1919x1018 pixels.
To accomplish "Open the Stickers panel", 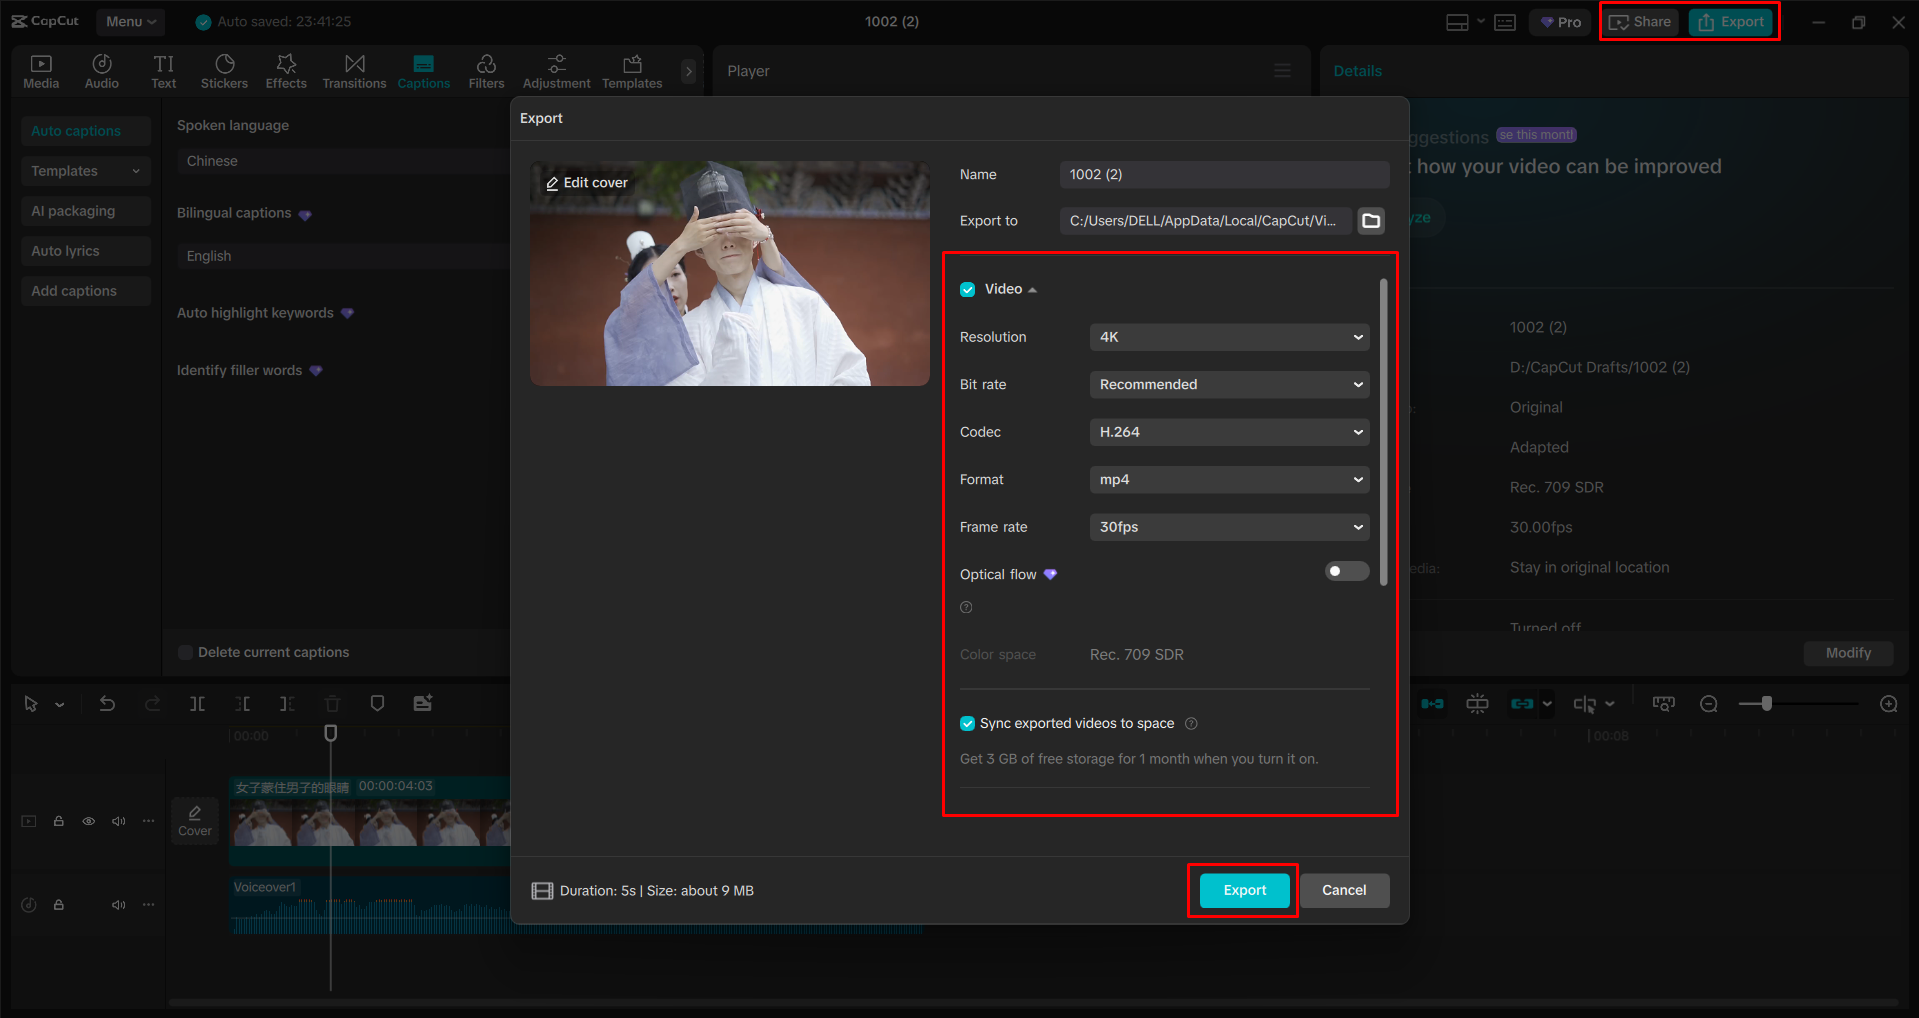I will 224,71.
